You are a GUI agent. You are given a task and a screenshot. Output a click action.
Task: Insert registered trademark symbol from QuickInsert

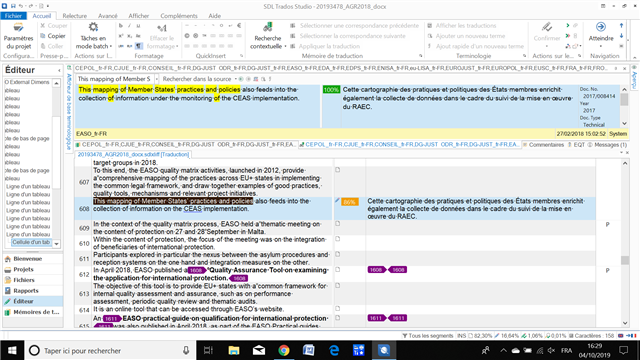point(196,36)
